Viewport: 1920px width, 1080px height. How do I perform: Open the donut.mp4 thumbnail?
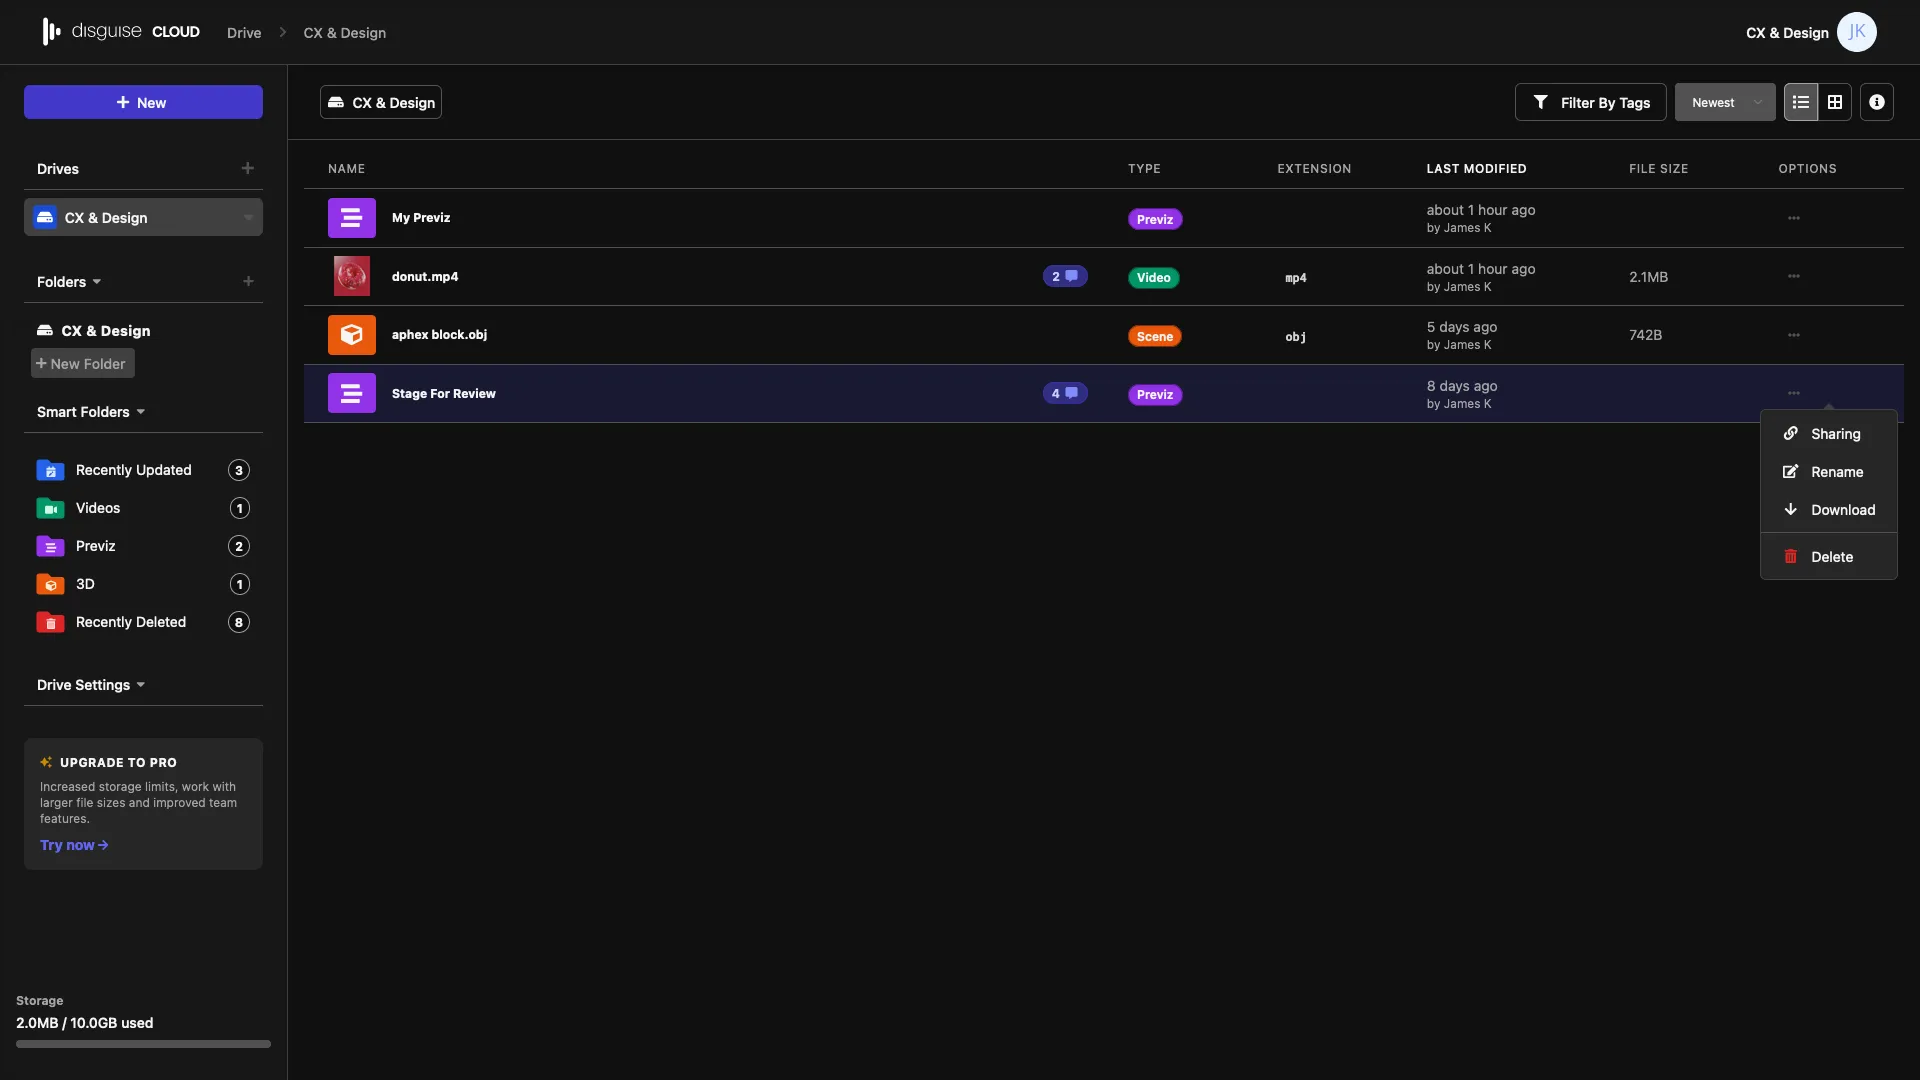point(351,275)
